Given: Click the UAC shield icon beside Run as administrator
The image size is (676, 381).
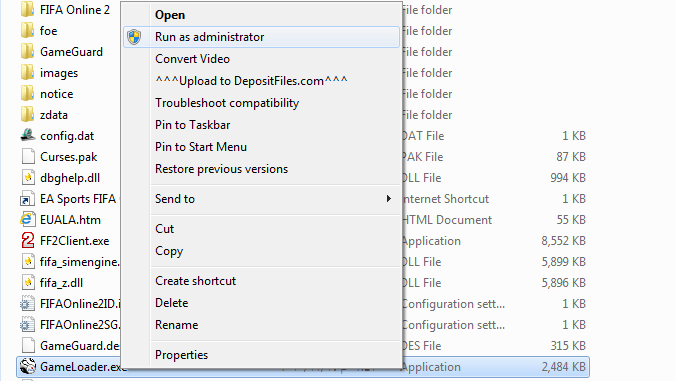Looking at the screenshot, I should point(134,37).
